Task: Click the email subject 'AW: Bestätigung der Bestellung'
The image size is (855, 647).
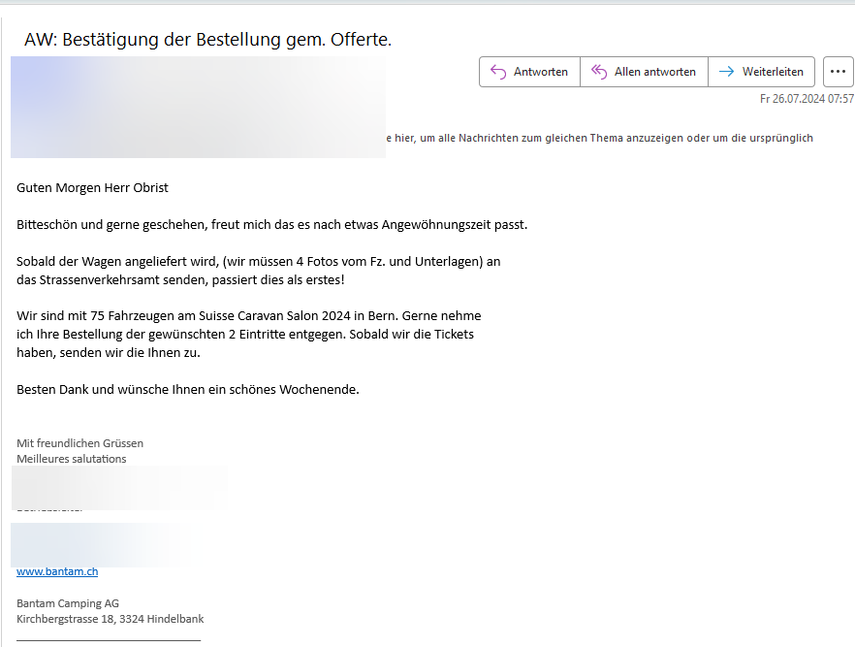Action: click(x=208, y=40)
